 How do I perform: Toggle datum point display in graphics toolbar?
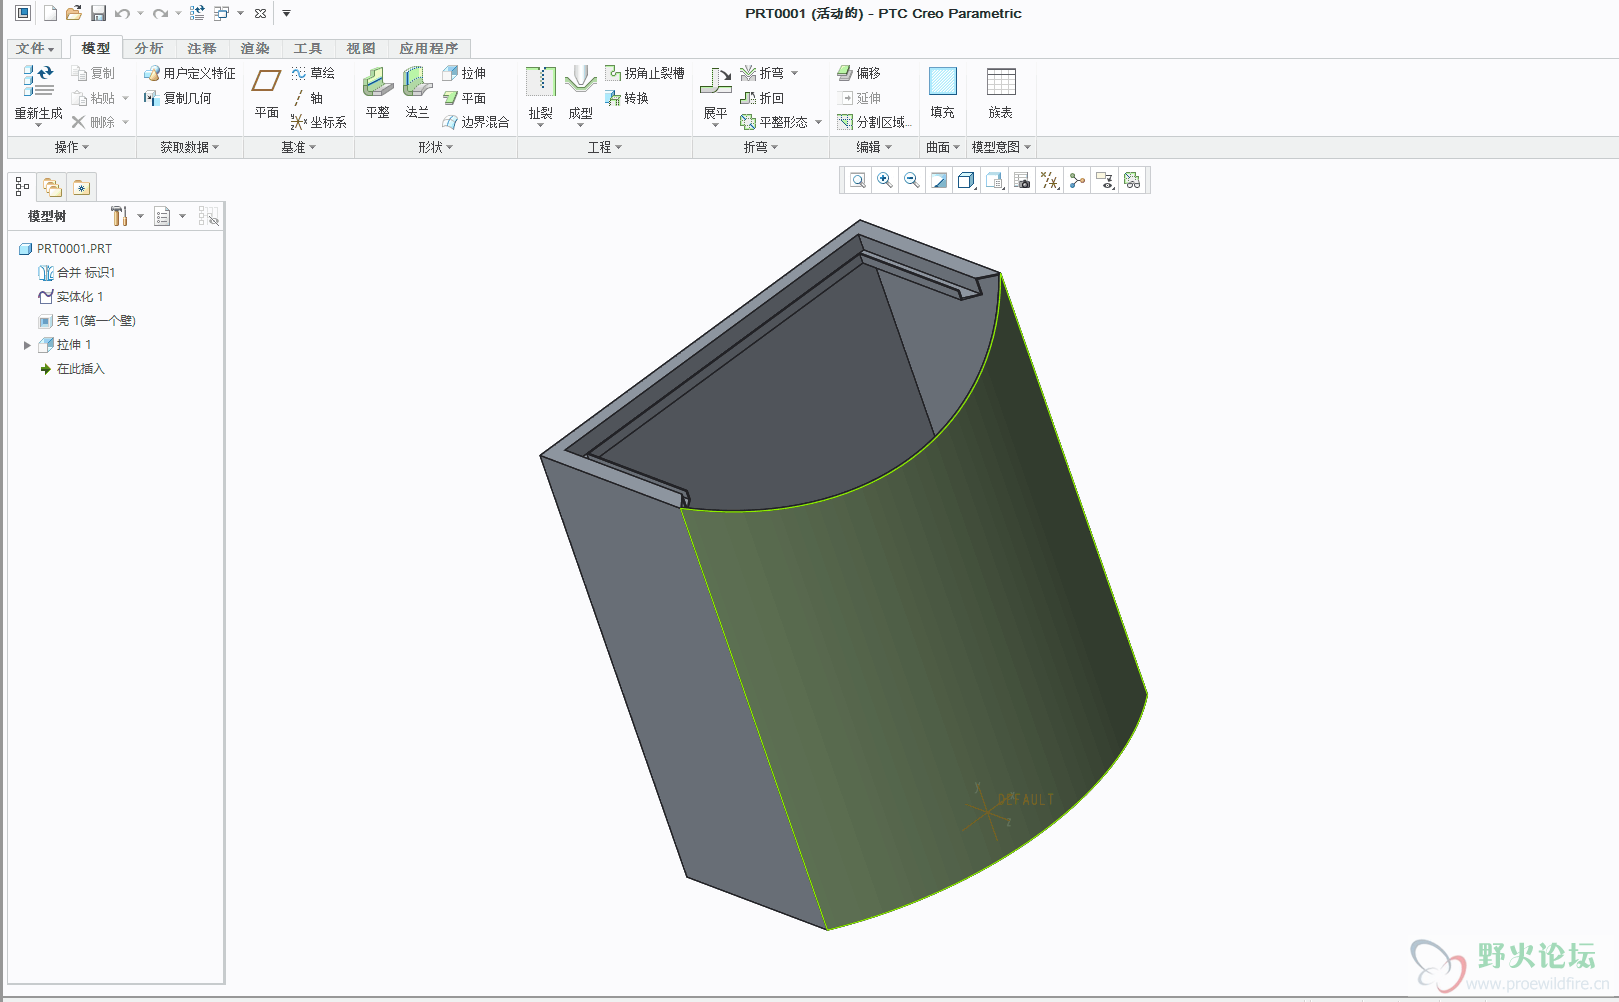(x=1077, y=180)
